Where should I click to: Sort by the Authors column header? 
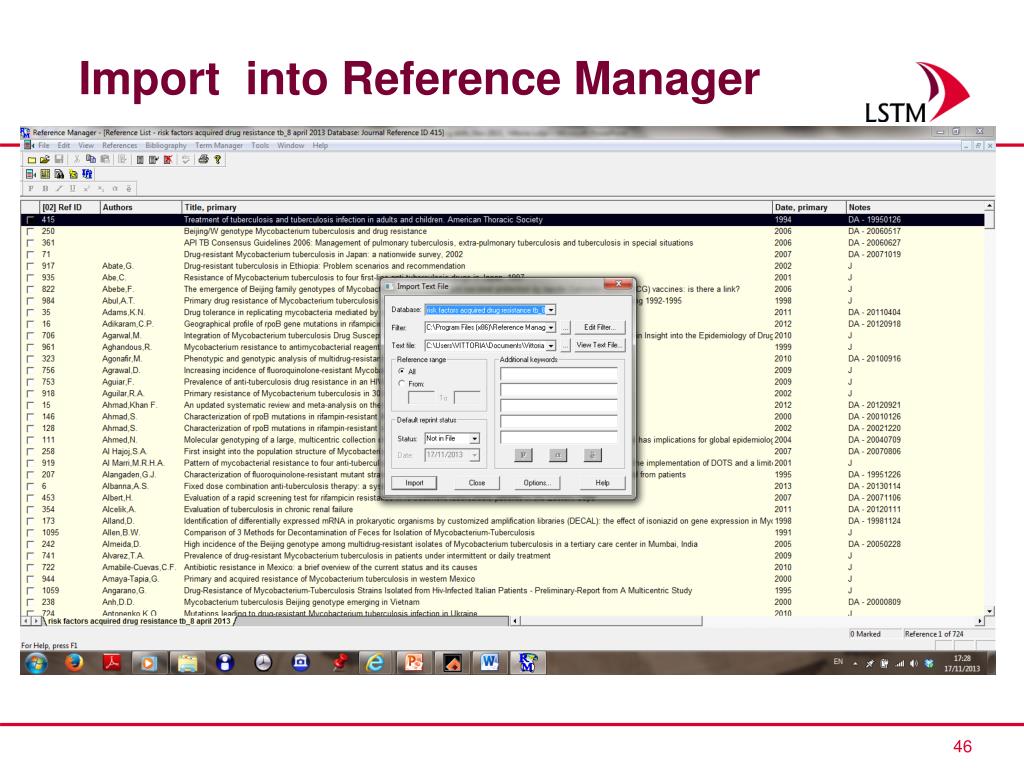pyautogui.click(x=140, y=207)
